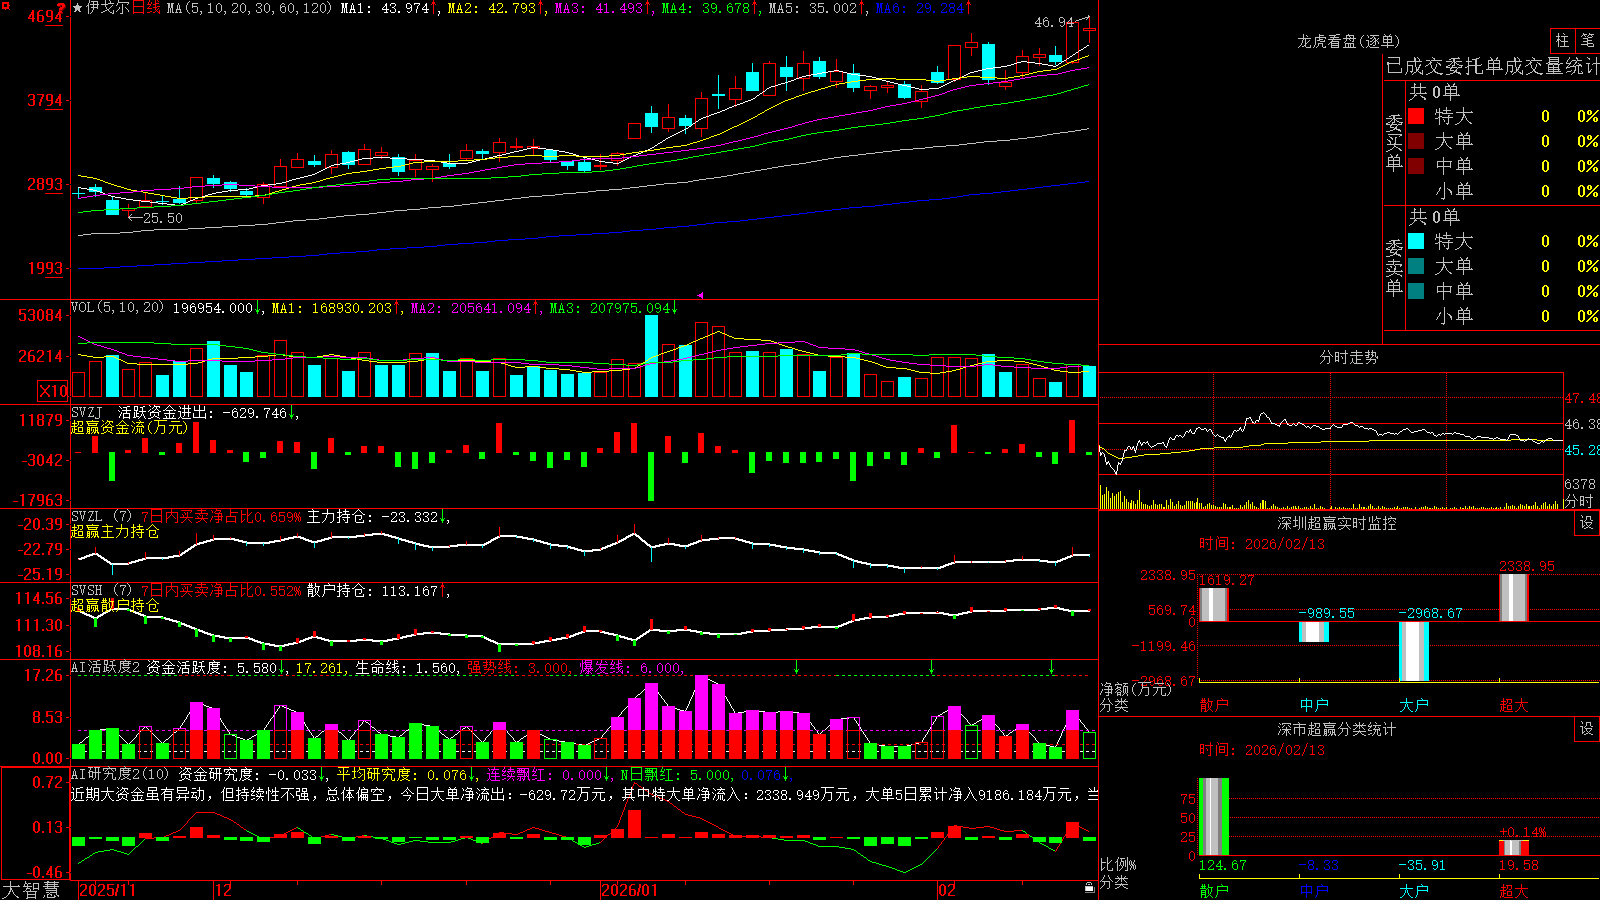
Task: Click the magenta triangle marker above volume panel
Action: [x=700, y=295]
